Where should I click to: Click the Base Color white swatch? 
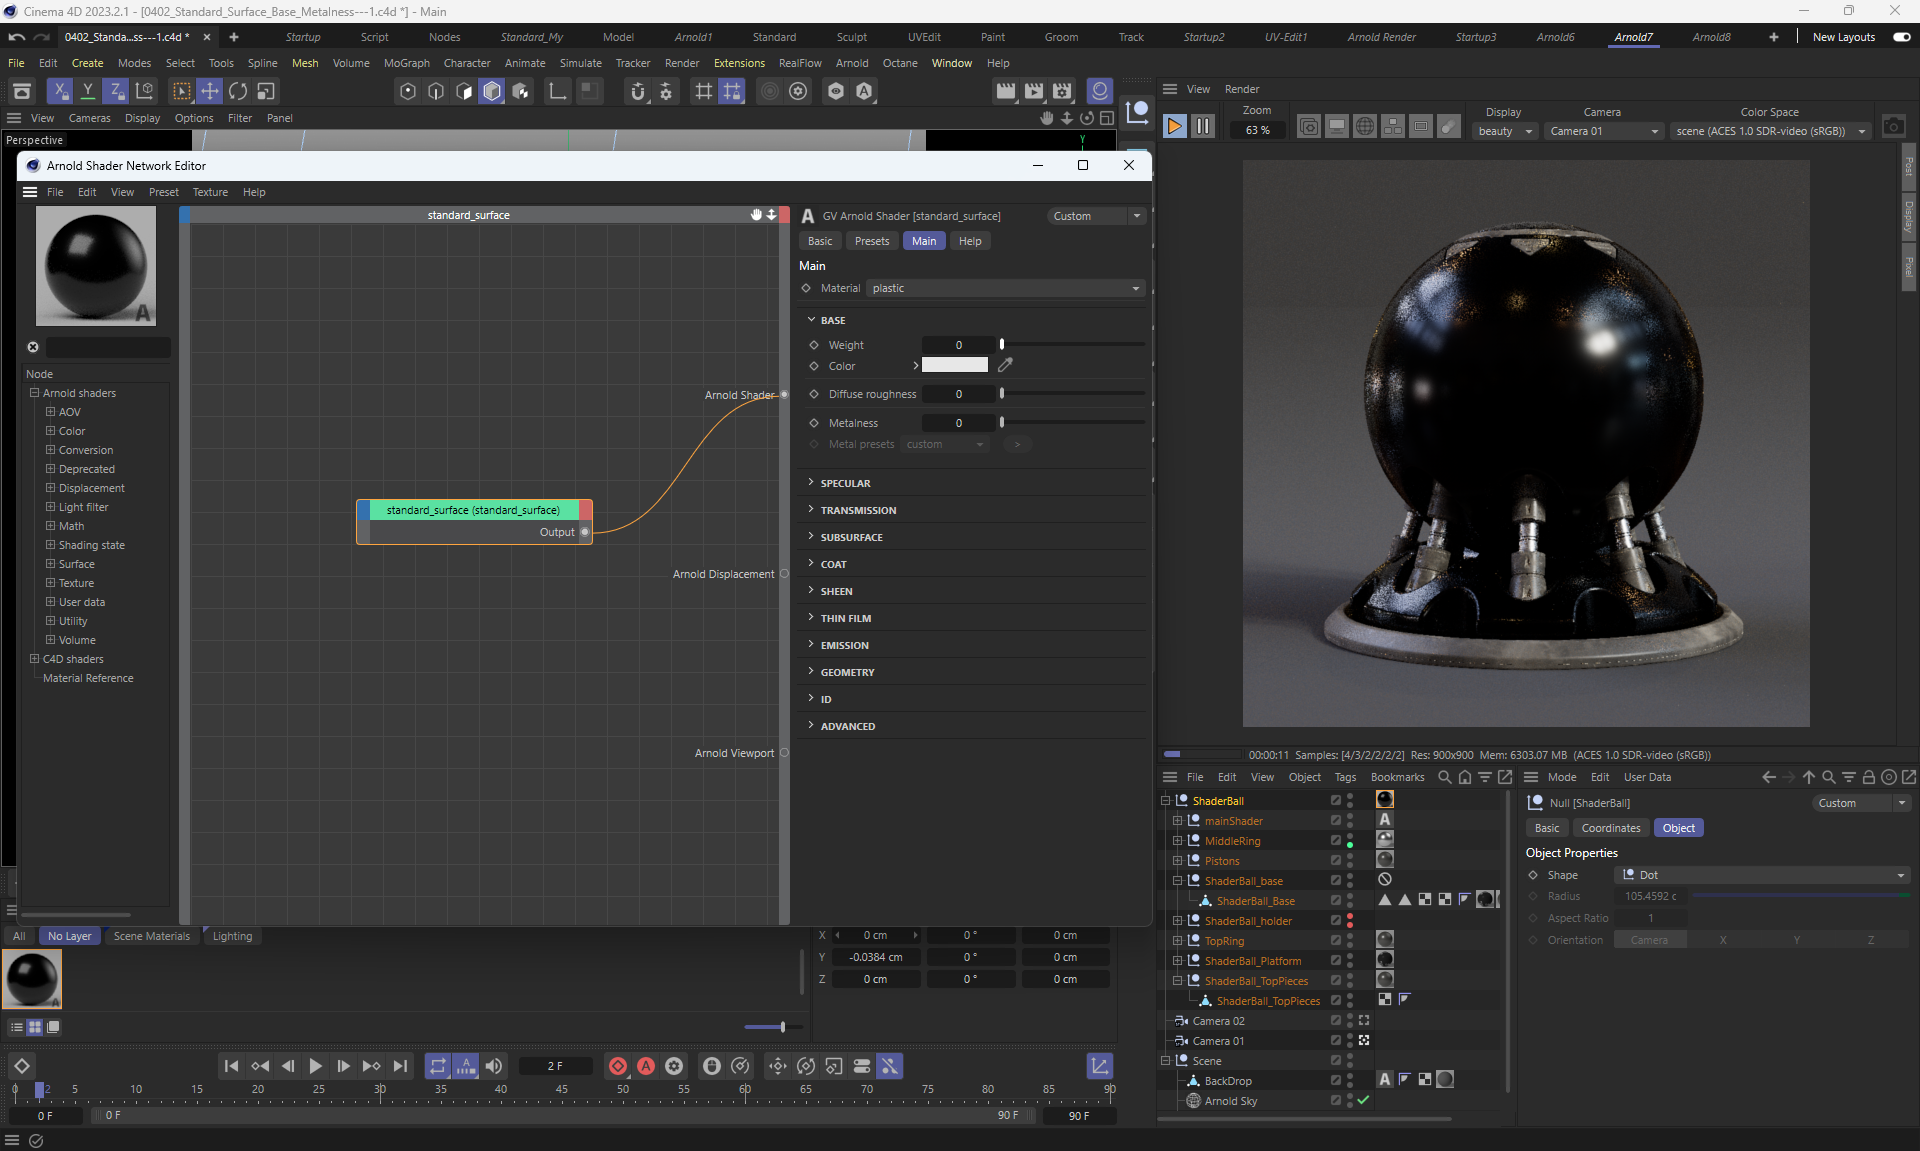[x=954, y=365]
